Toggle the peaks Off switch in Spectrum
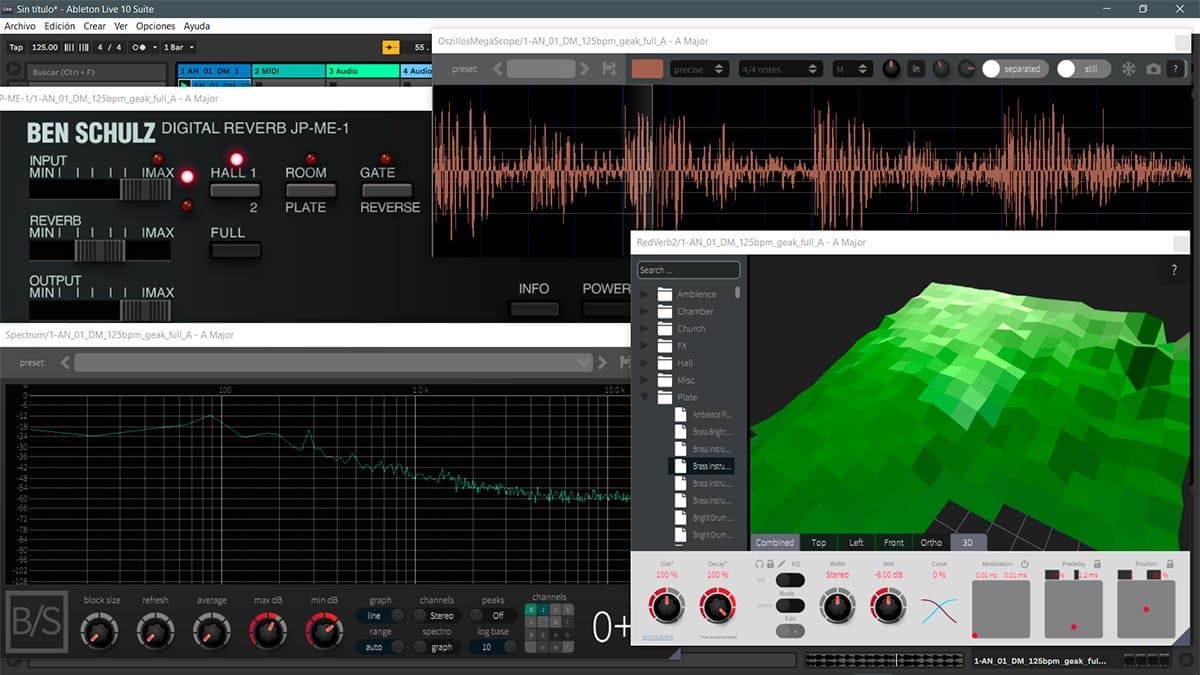Screen dimensions: 1200x675 [492, 616]
